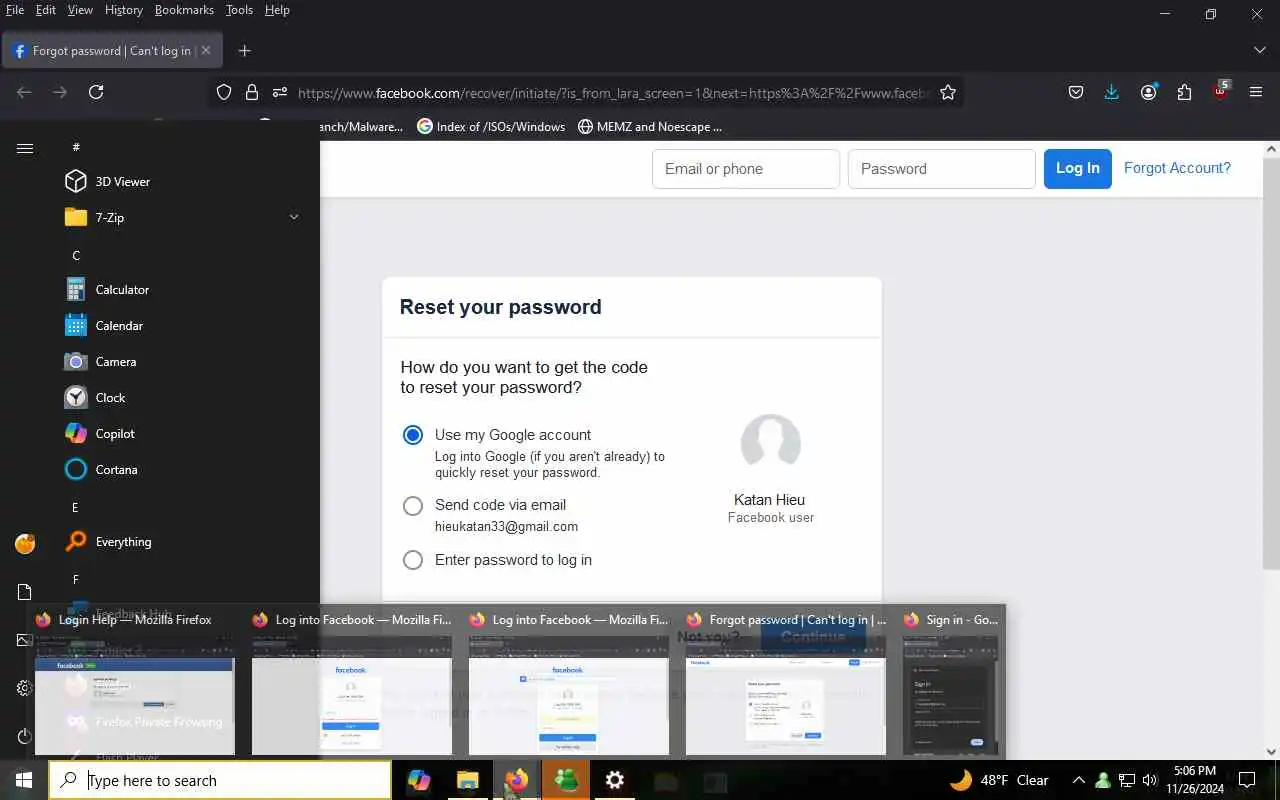Open the weather widget showing 48°F Clear

tap(1000, 780)
